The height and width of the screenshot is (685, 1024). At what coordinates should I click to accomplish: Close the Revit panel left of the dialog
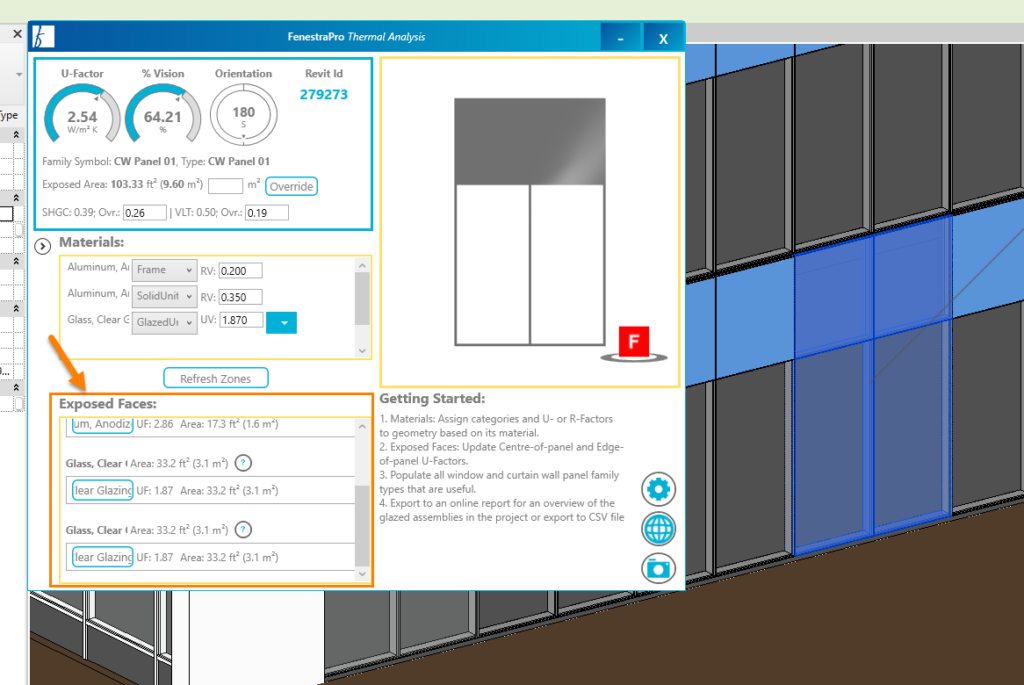tap(18, 33)
